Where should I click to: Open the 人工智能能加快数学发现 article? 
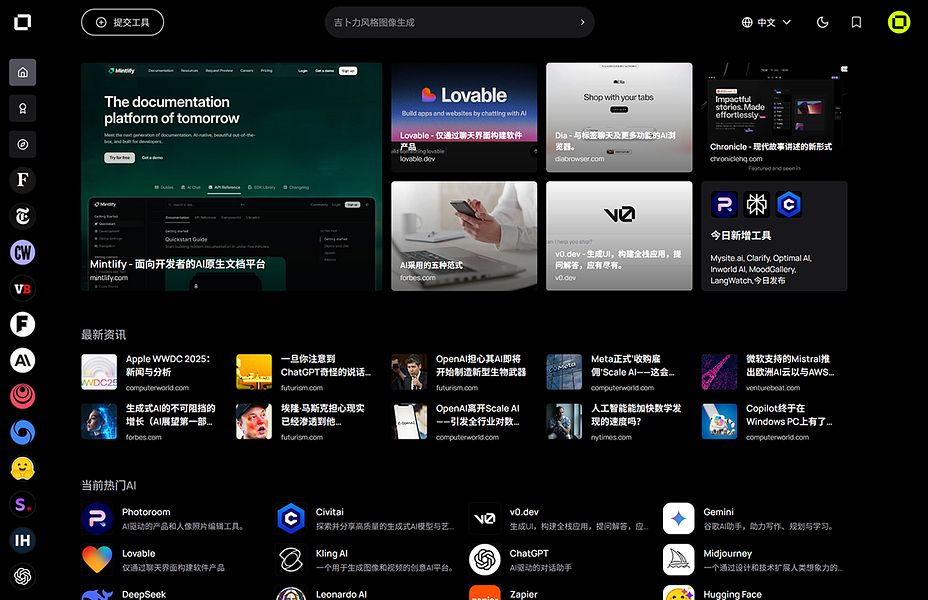click(x=619, y=422)
